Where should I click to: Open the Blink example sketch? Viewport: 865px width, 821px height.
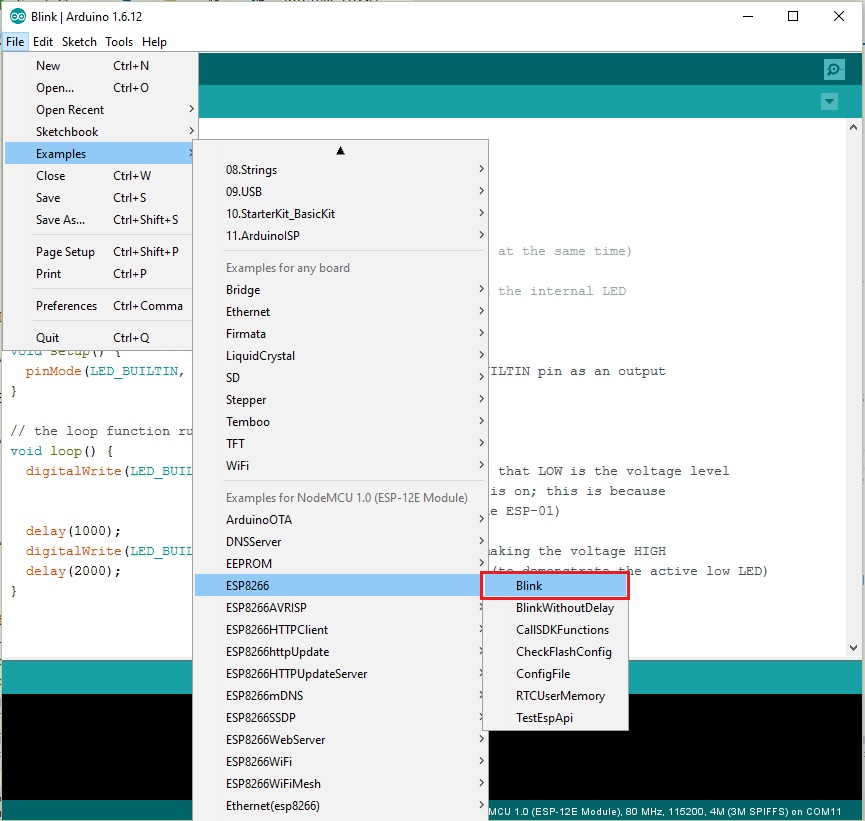[x=555, y=586]
